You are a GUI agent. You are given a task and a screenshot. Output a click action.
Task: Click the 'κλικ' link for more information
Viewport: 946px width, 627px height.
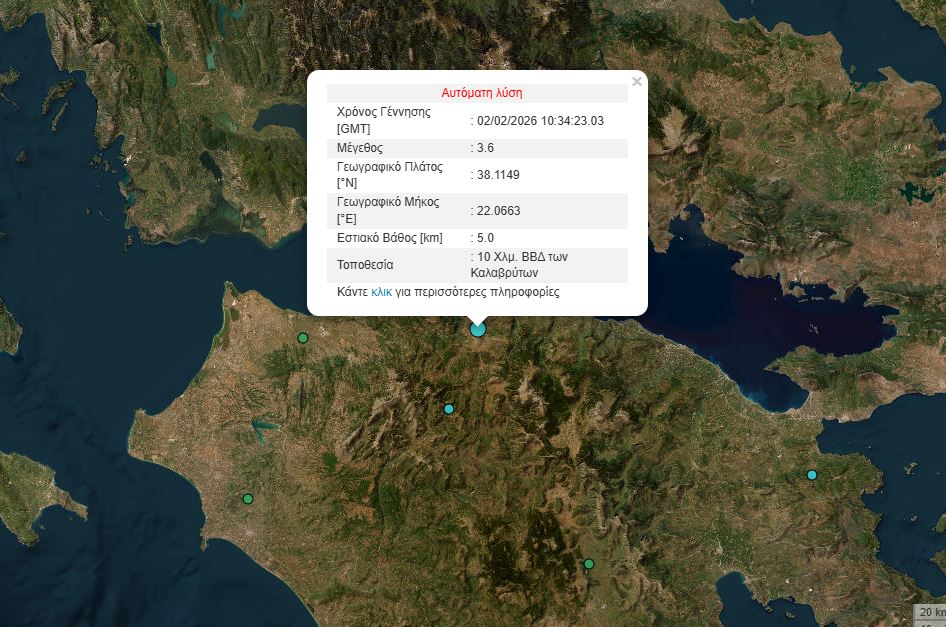pos(381,292)
